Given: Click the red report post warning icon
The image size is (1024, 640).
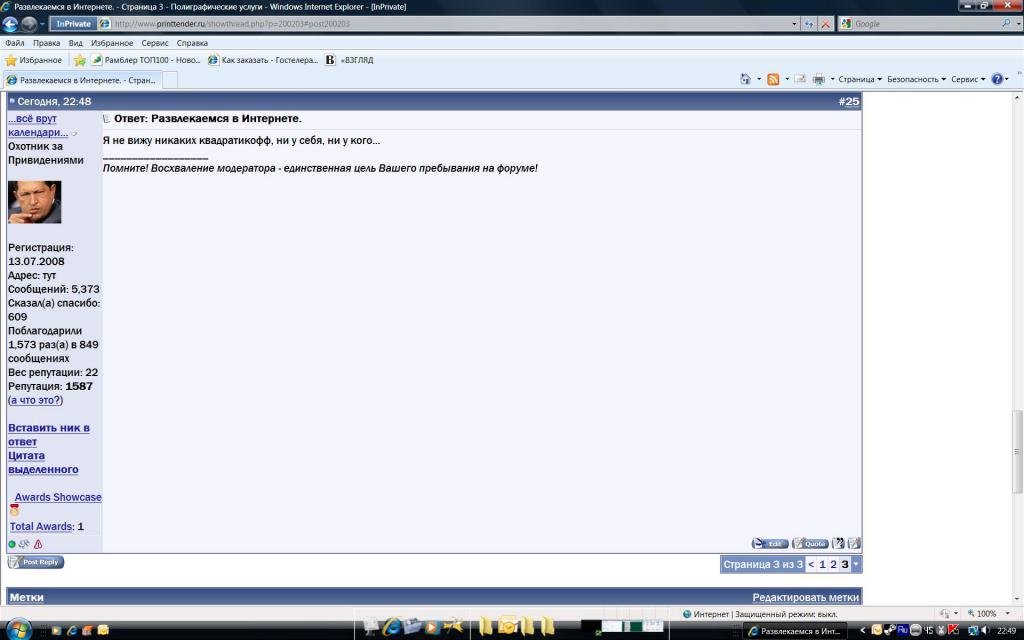Looking at the screenshot, I should (38, 544).
